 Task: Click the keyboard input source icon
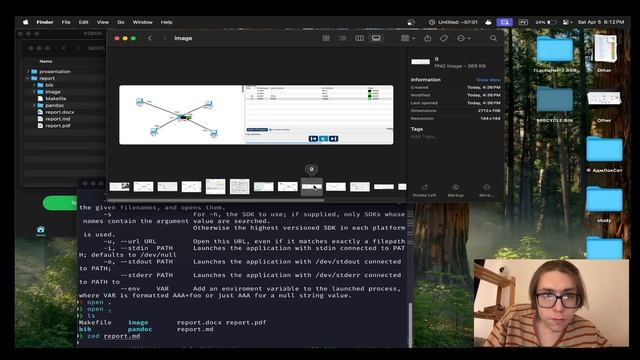point(523,22)
